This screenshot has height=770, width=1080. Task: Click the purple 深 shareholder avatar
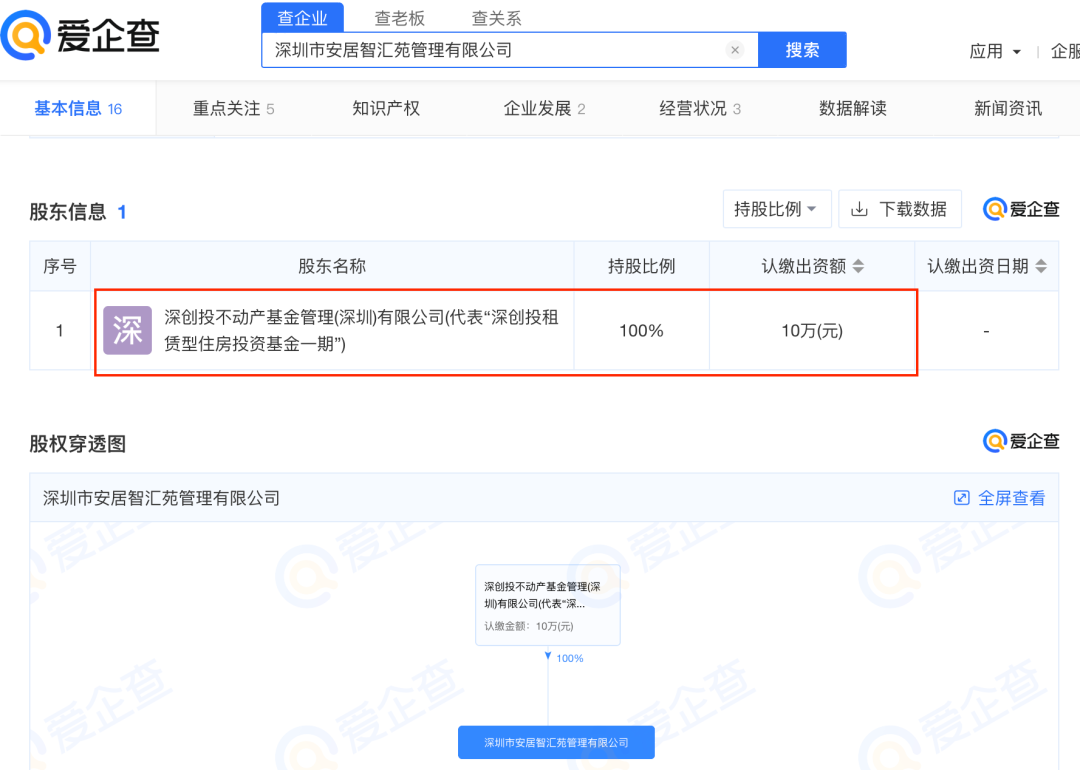[x=127, y=331]
